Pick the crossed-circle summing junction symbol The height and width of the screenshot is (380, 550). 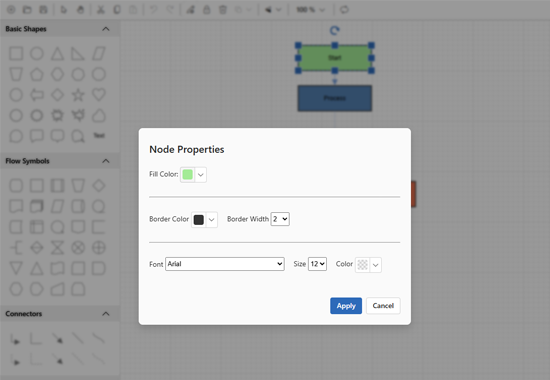coord(78,248)
